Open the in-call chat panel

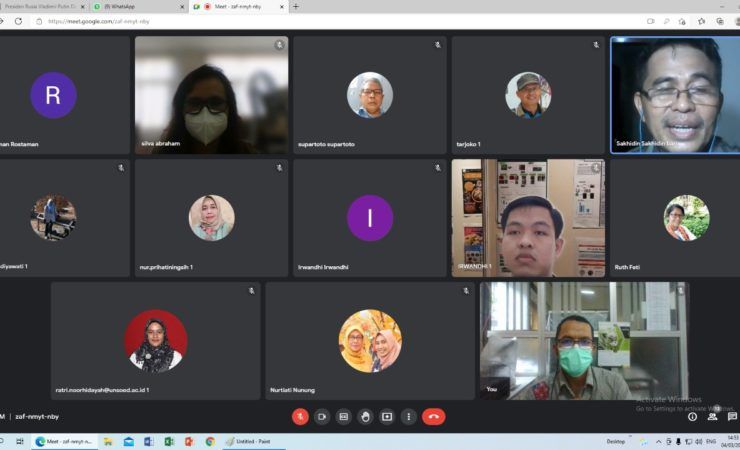coord(732,417)
